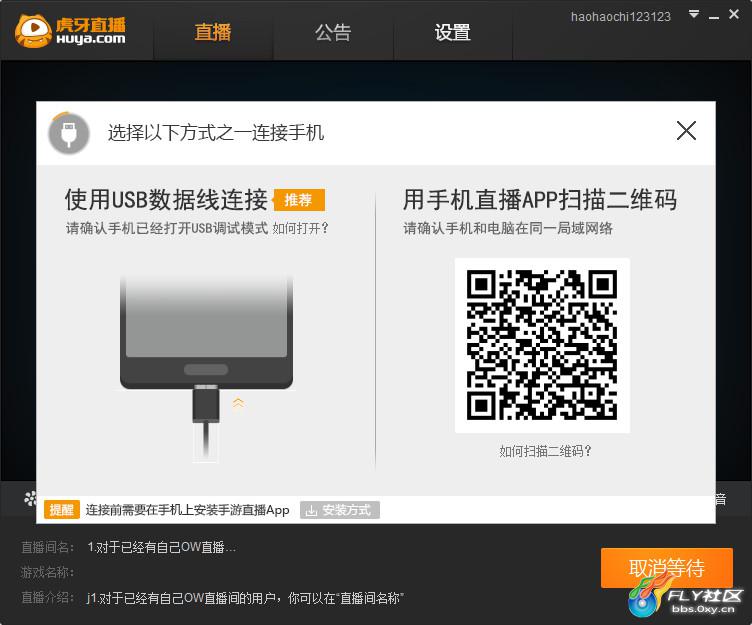Viewport: 752px width, 625px height.
Task: Click the 游戏名称 field label
Action: tap(47, 572)
